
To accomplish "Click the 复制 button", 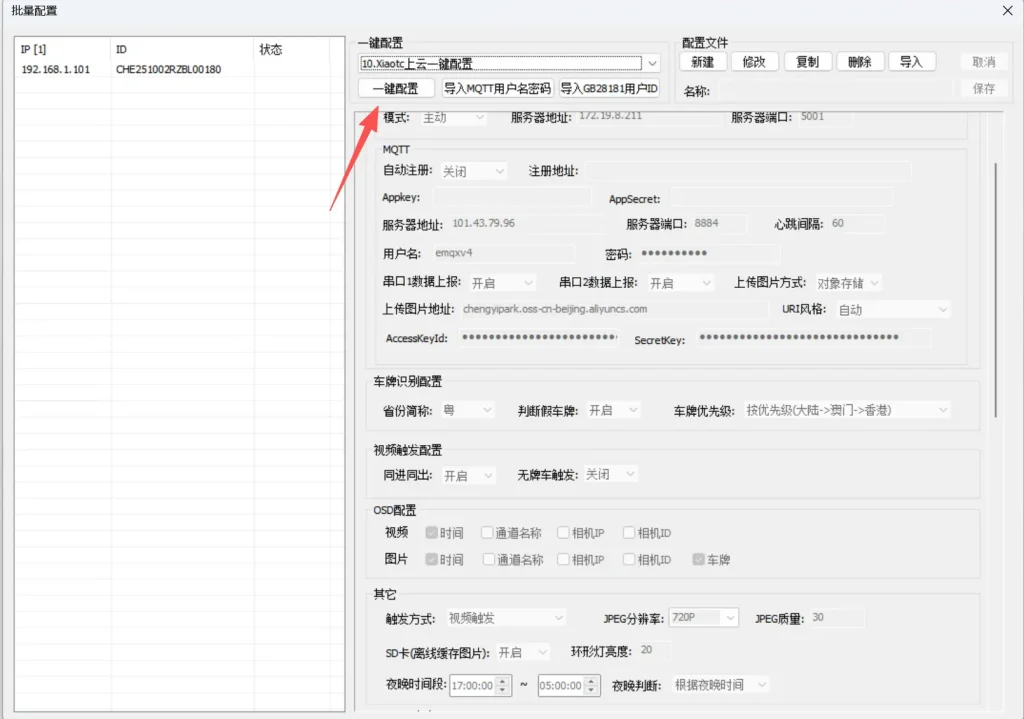I will coord(806,62).
